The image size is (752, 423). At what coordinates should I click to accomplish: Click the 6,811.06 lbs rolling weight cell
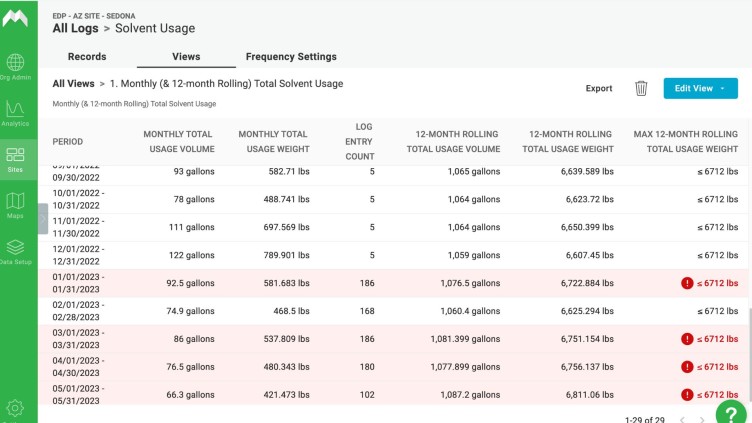[589, 395]
